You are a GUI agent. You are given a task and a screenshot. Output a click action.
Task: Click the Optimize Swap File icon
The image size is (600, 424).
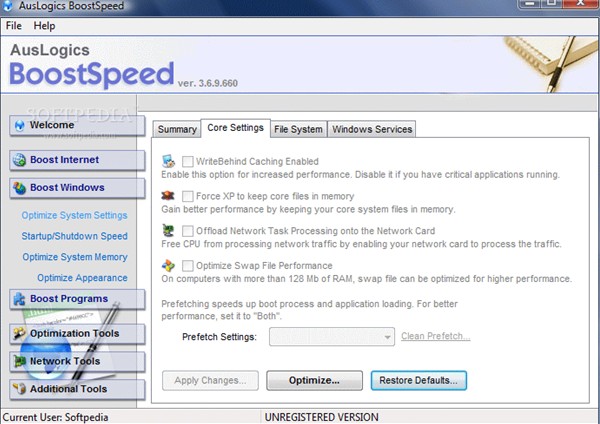[x=168, y=265]
